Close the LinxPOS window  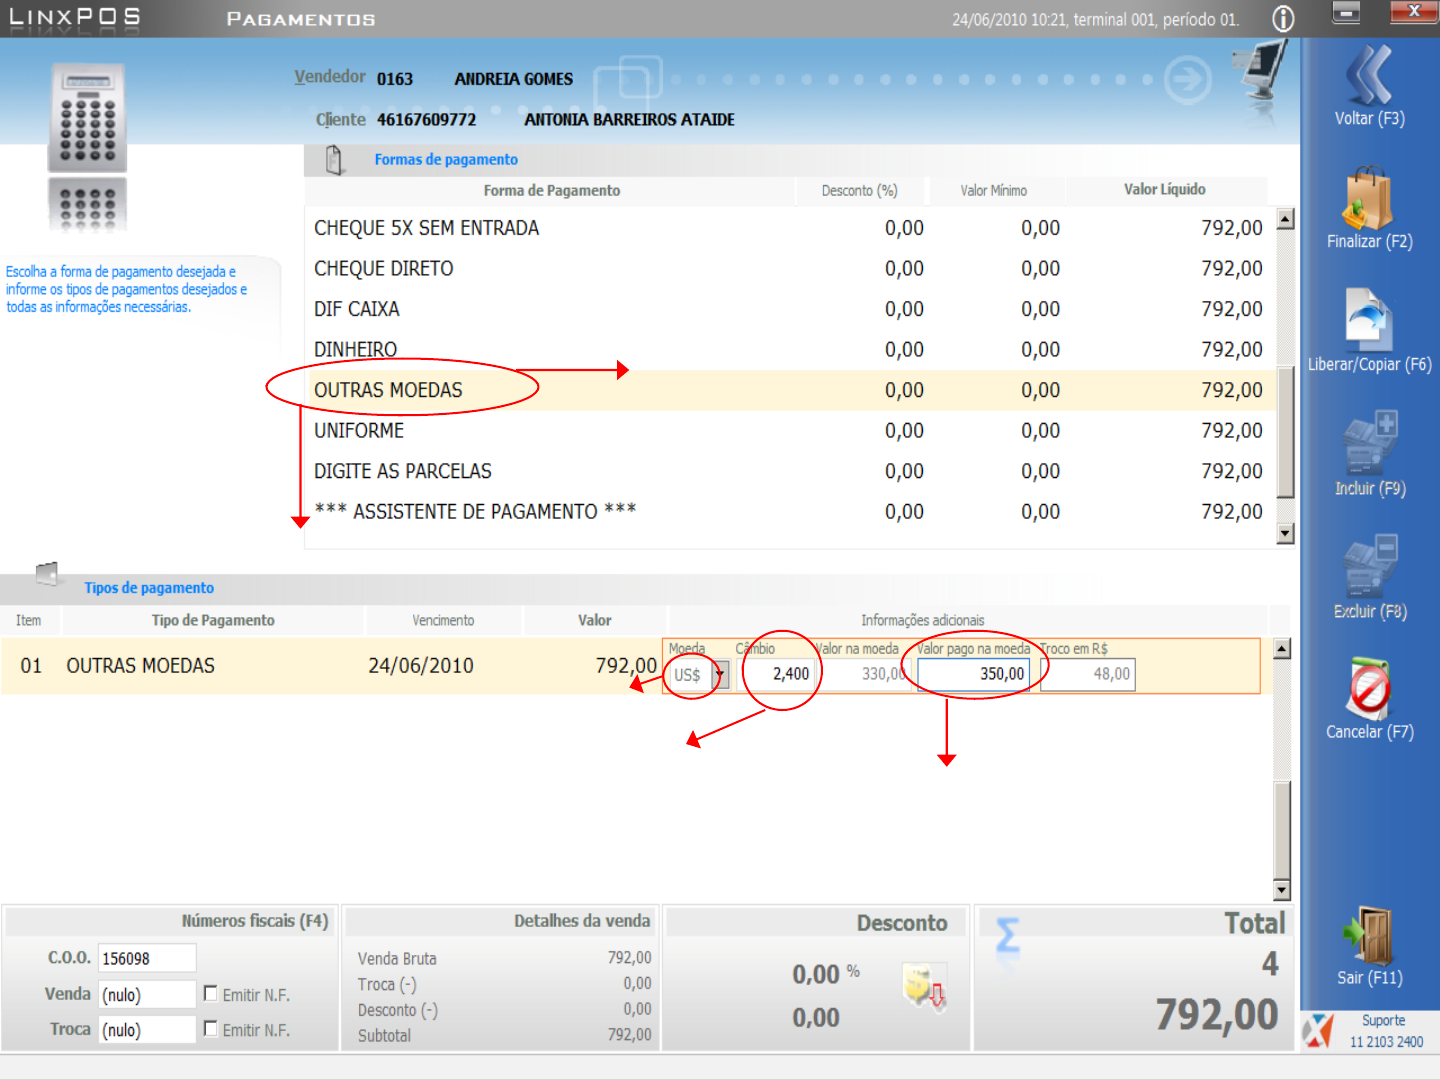1414,11
